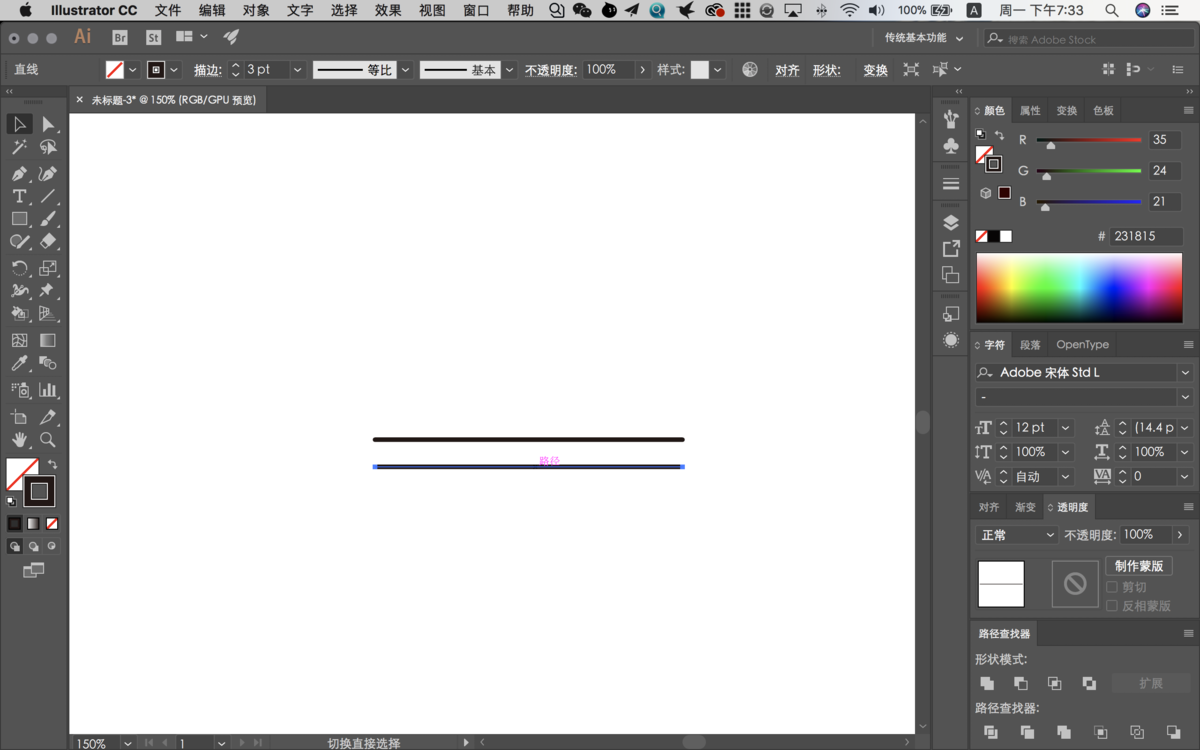Viewport: 1200px width, 750px height.
Task: Click the Exclude shape mode icon
Action: click(x=1089, y=683)
